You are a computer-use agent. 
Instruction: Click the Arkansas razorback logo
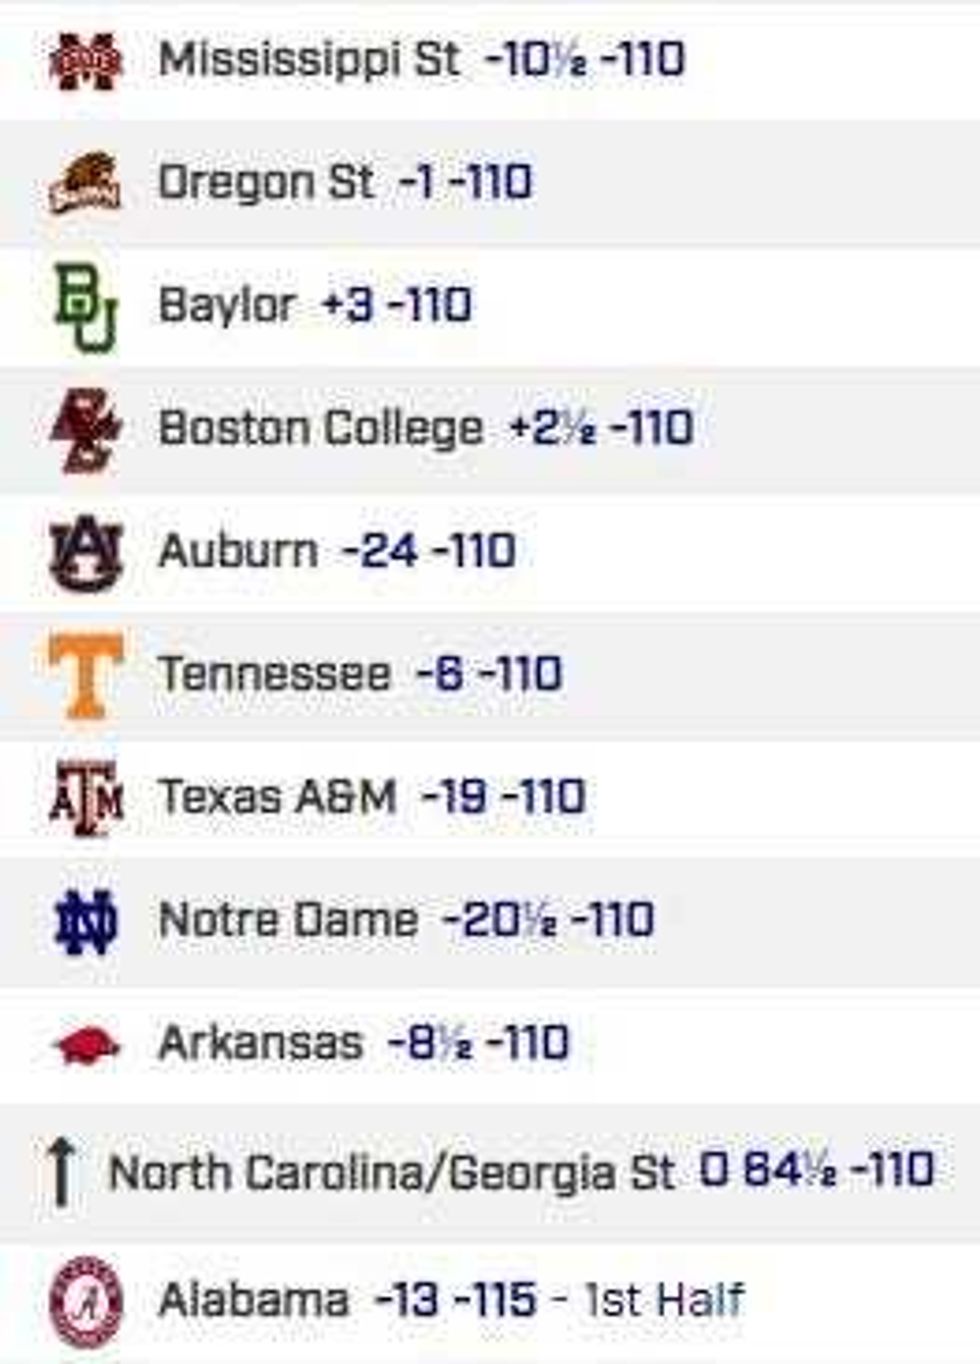coord(86,1045)
